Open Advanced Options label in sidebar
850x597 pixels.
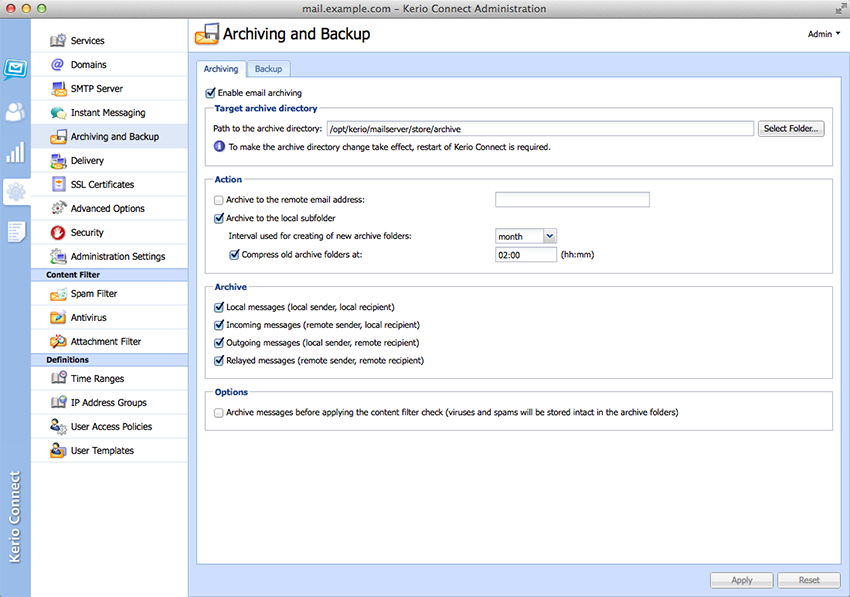(108, 209)
